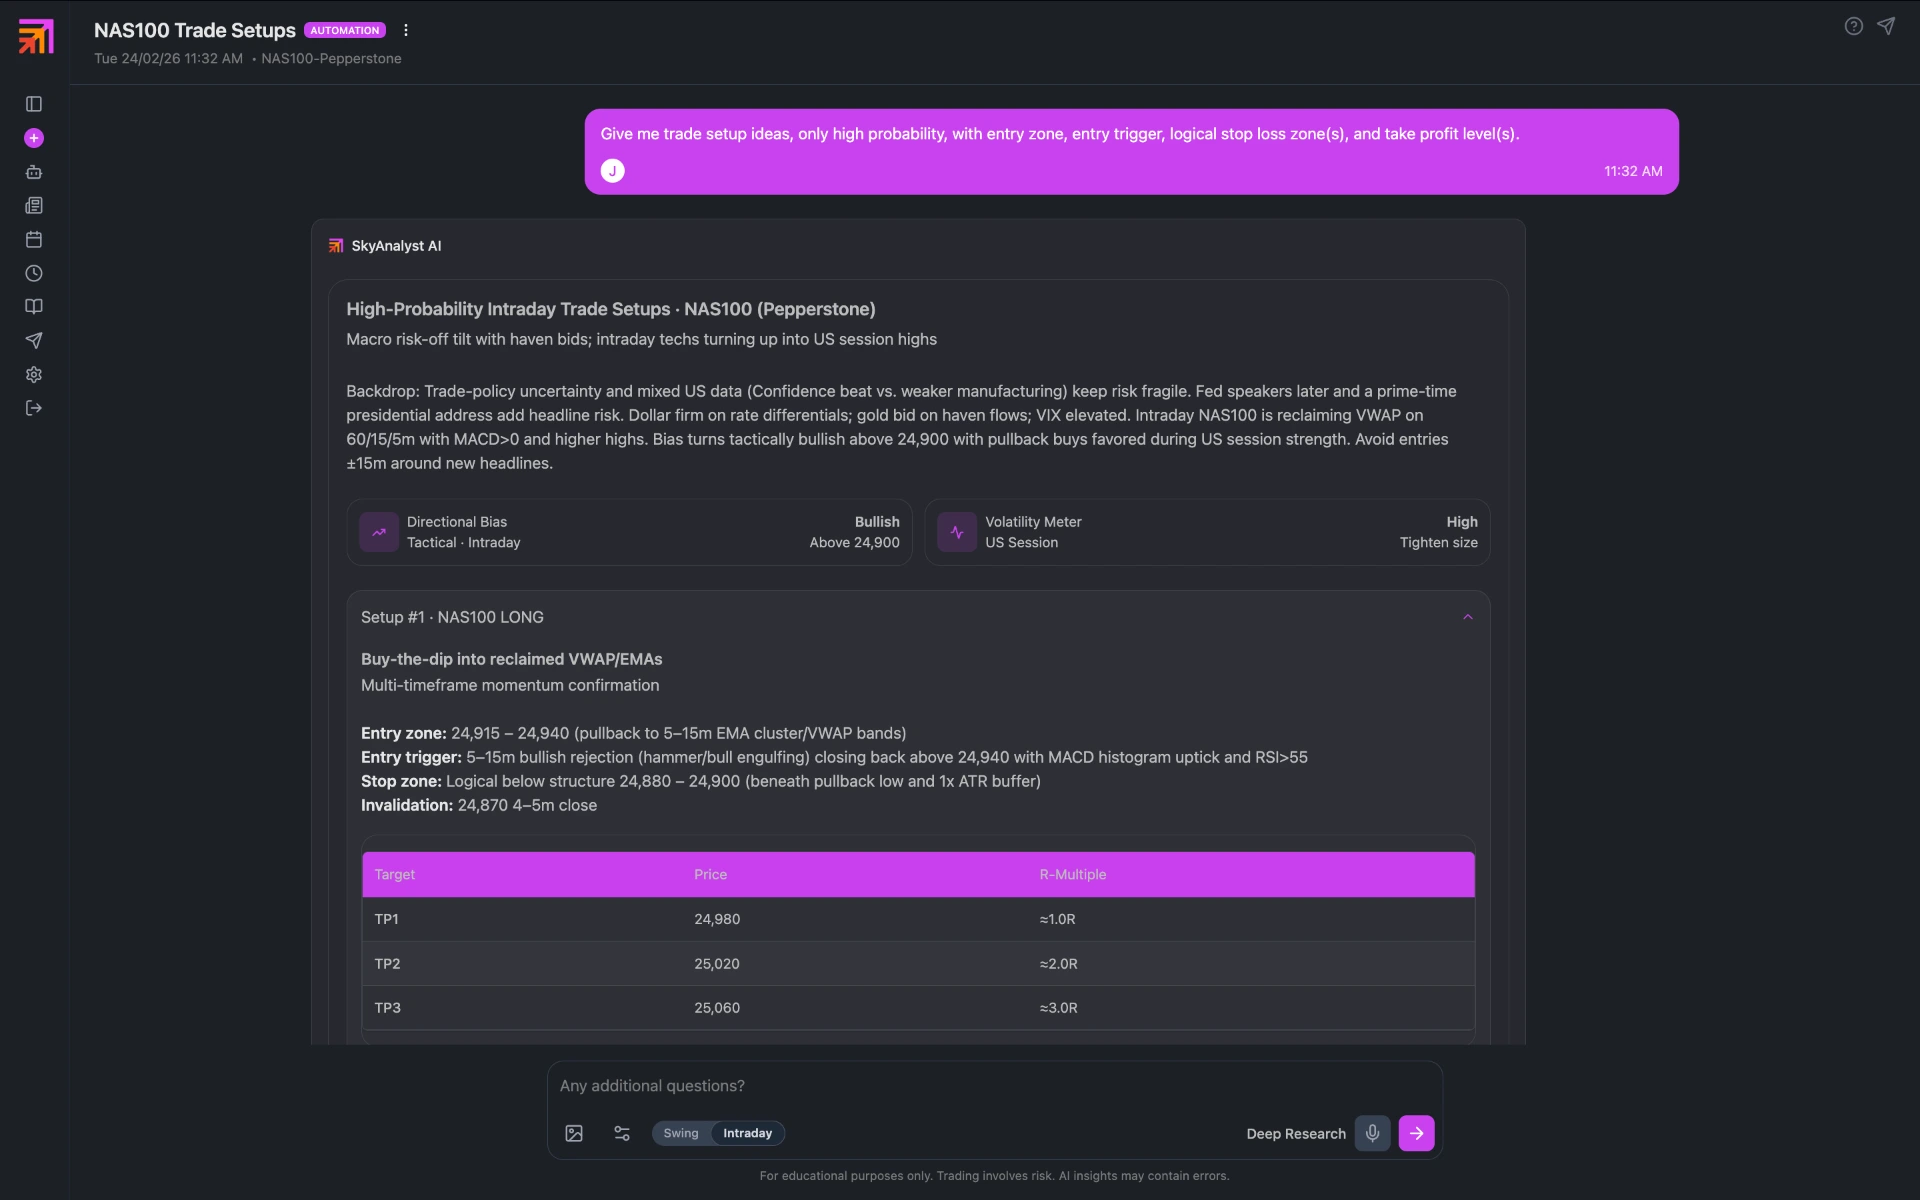Click the Any additional questions input field
The width and height of the screenshot is (1920, 1200).
point(900,1085)
